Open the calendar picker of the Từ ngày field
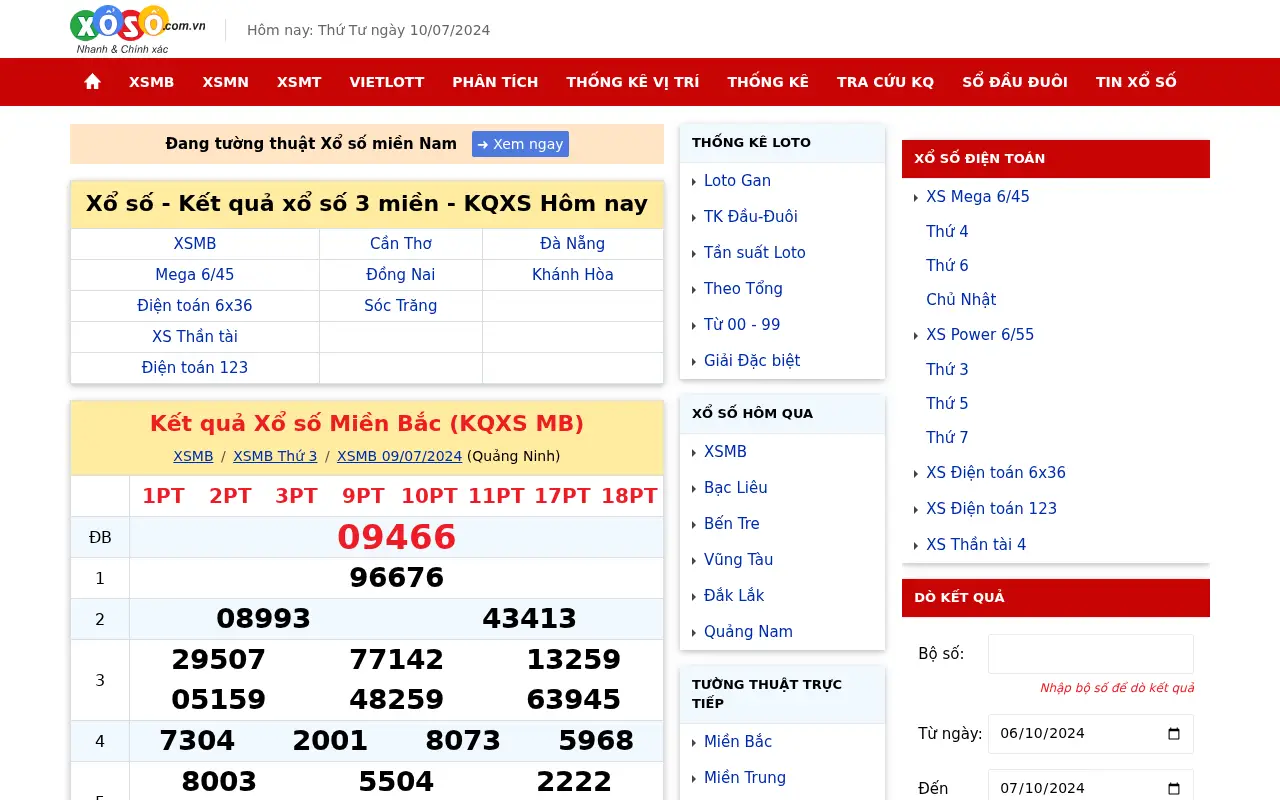 (1174, 733)
